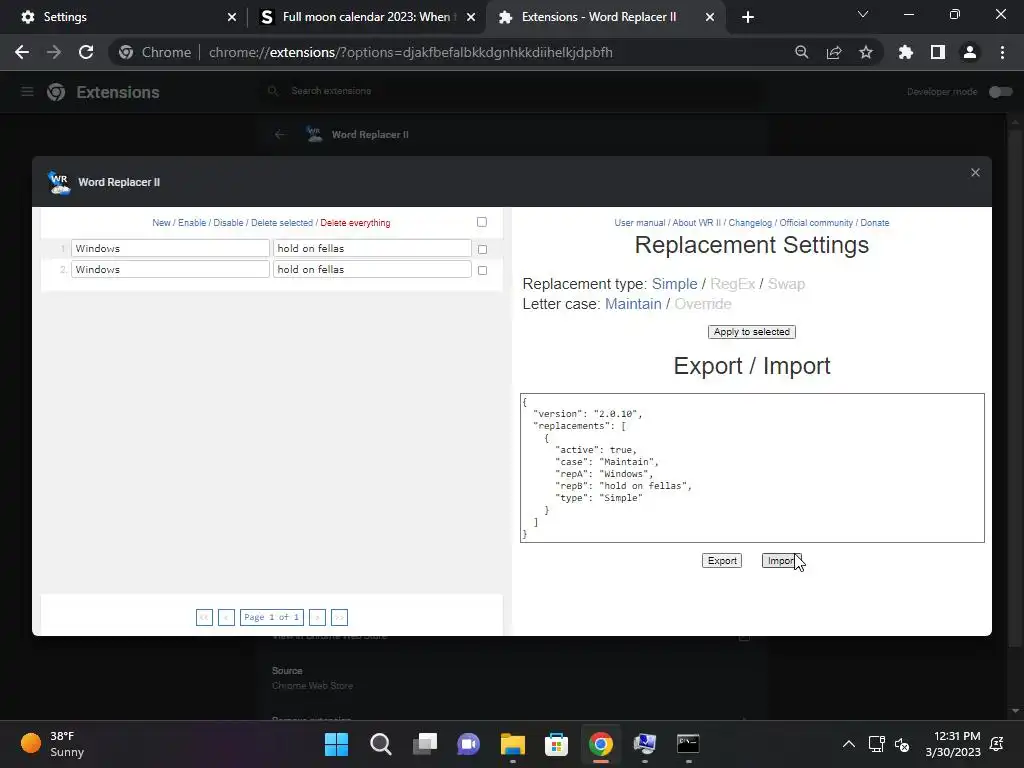Open the Extensions hamburger main menu
Viewport: 1024px width, 768px height.
27,92
